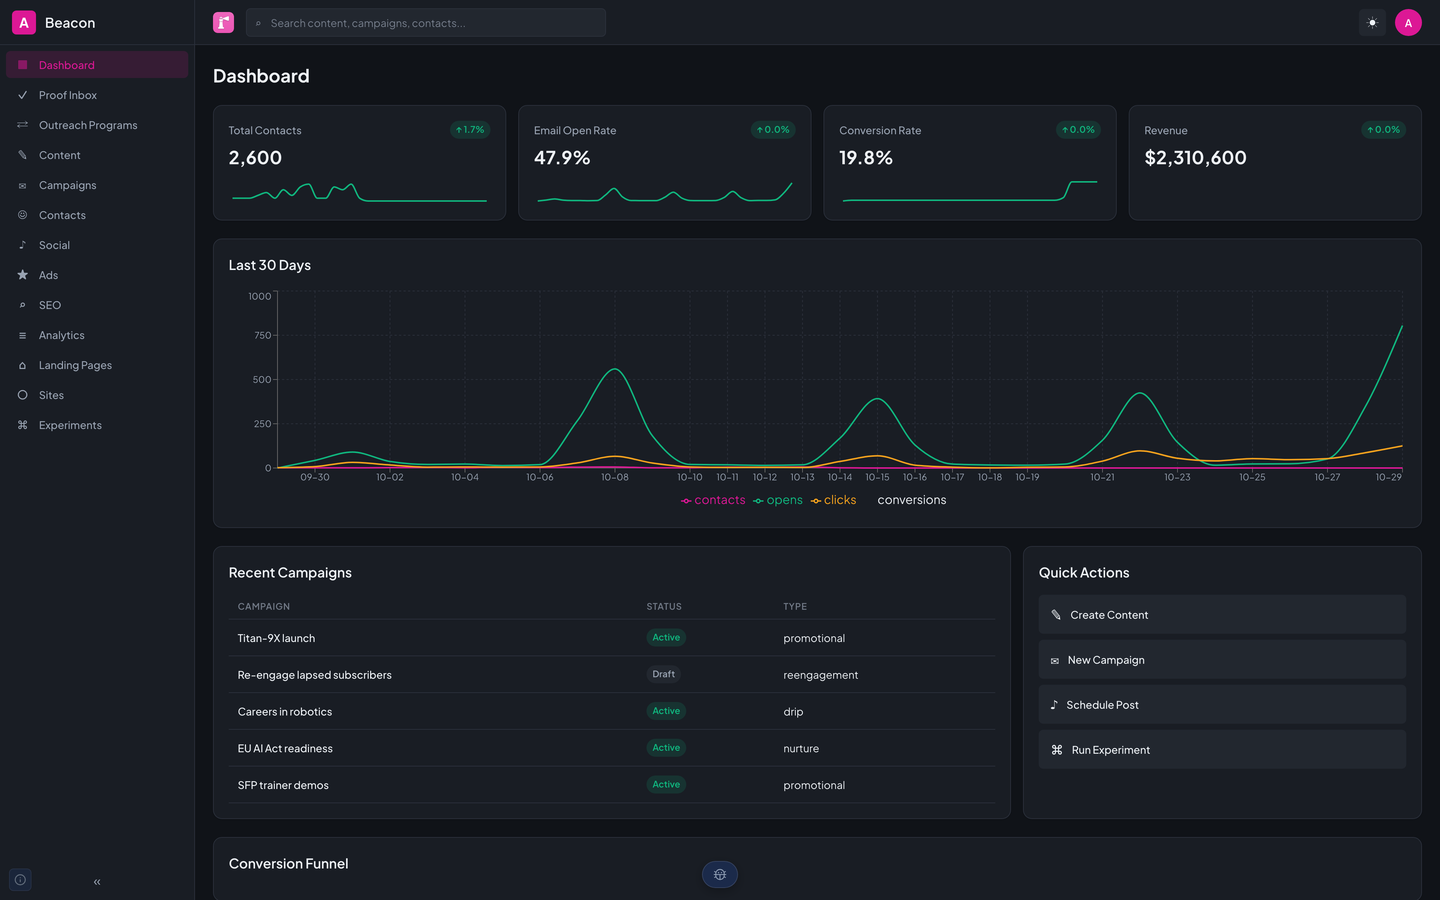Focus the search content input field

click(x=426, y=22)
